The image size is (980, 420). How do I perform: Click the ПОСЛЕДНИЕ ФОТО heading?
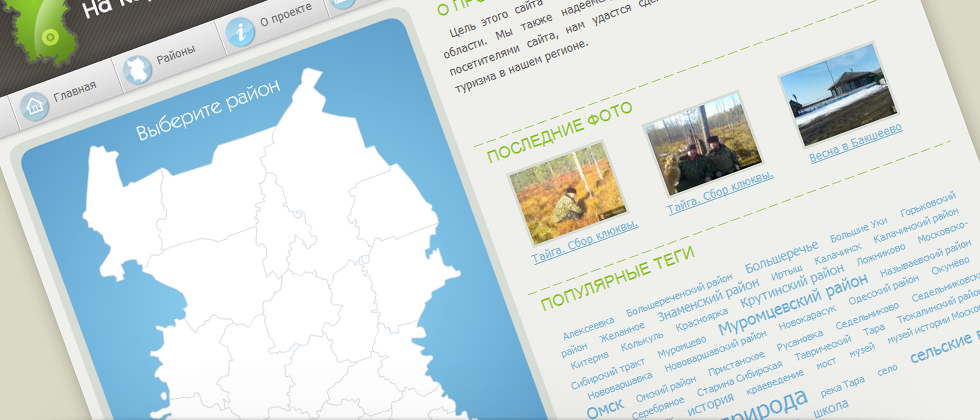pyautogui.click(x=560, y=132)
